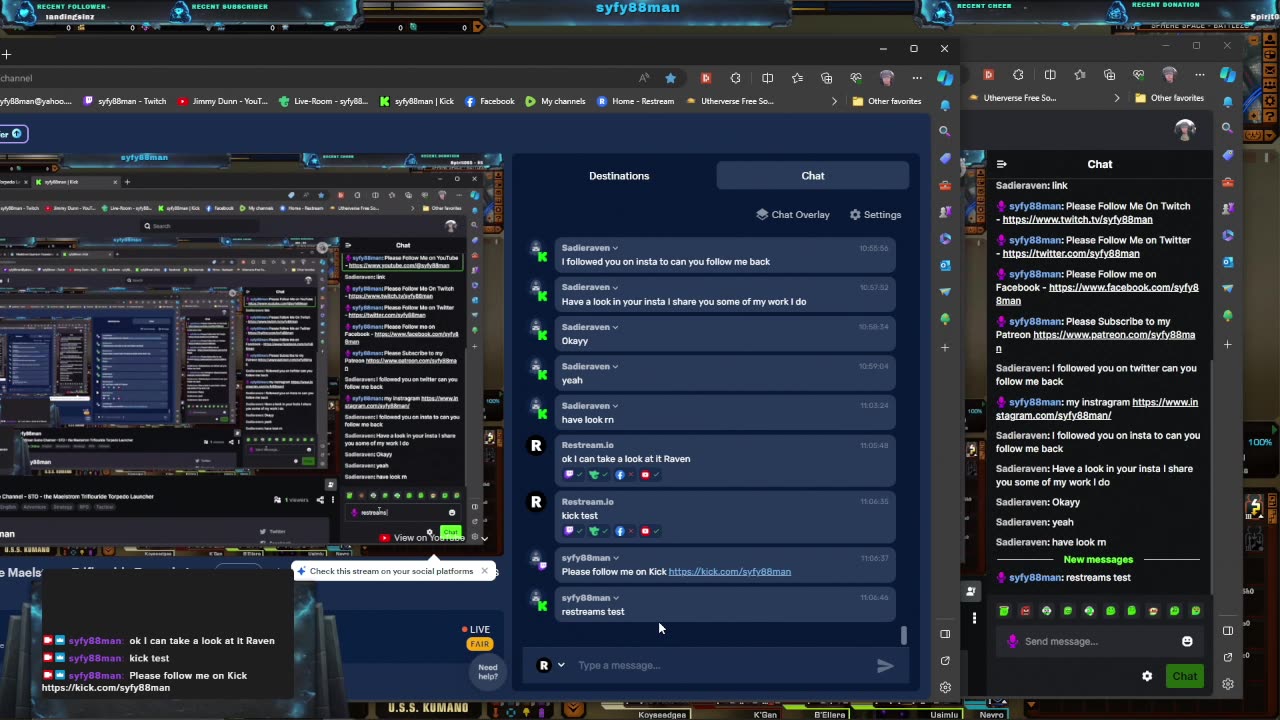Open the Outlook icon in browser sidebar
Viewport: 1280px width, 720px height.
tap(945, 265)
